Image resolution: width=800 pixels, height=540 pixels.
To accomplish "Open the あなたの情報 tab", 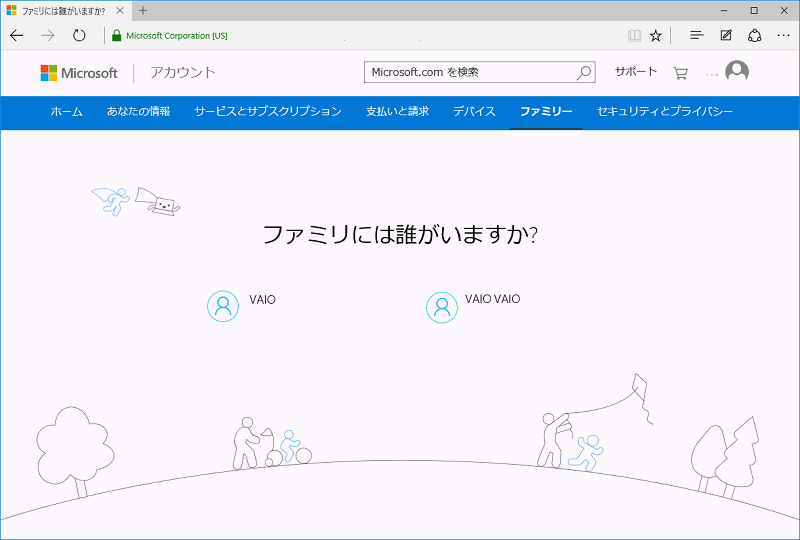I will 138,111.
